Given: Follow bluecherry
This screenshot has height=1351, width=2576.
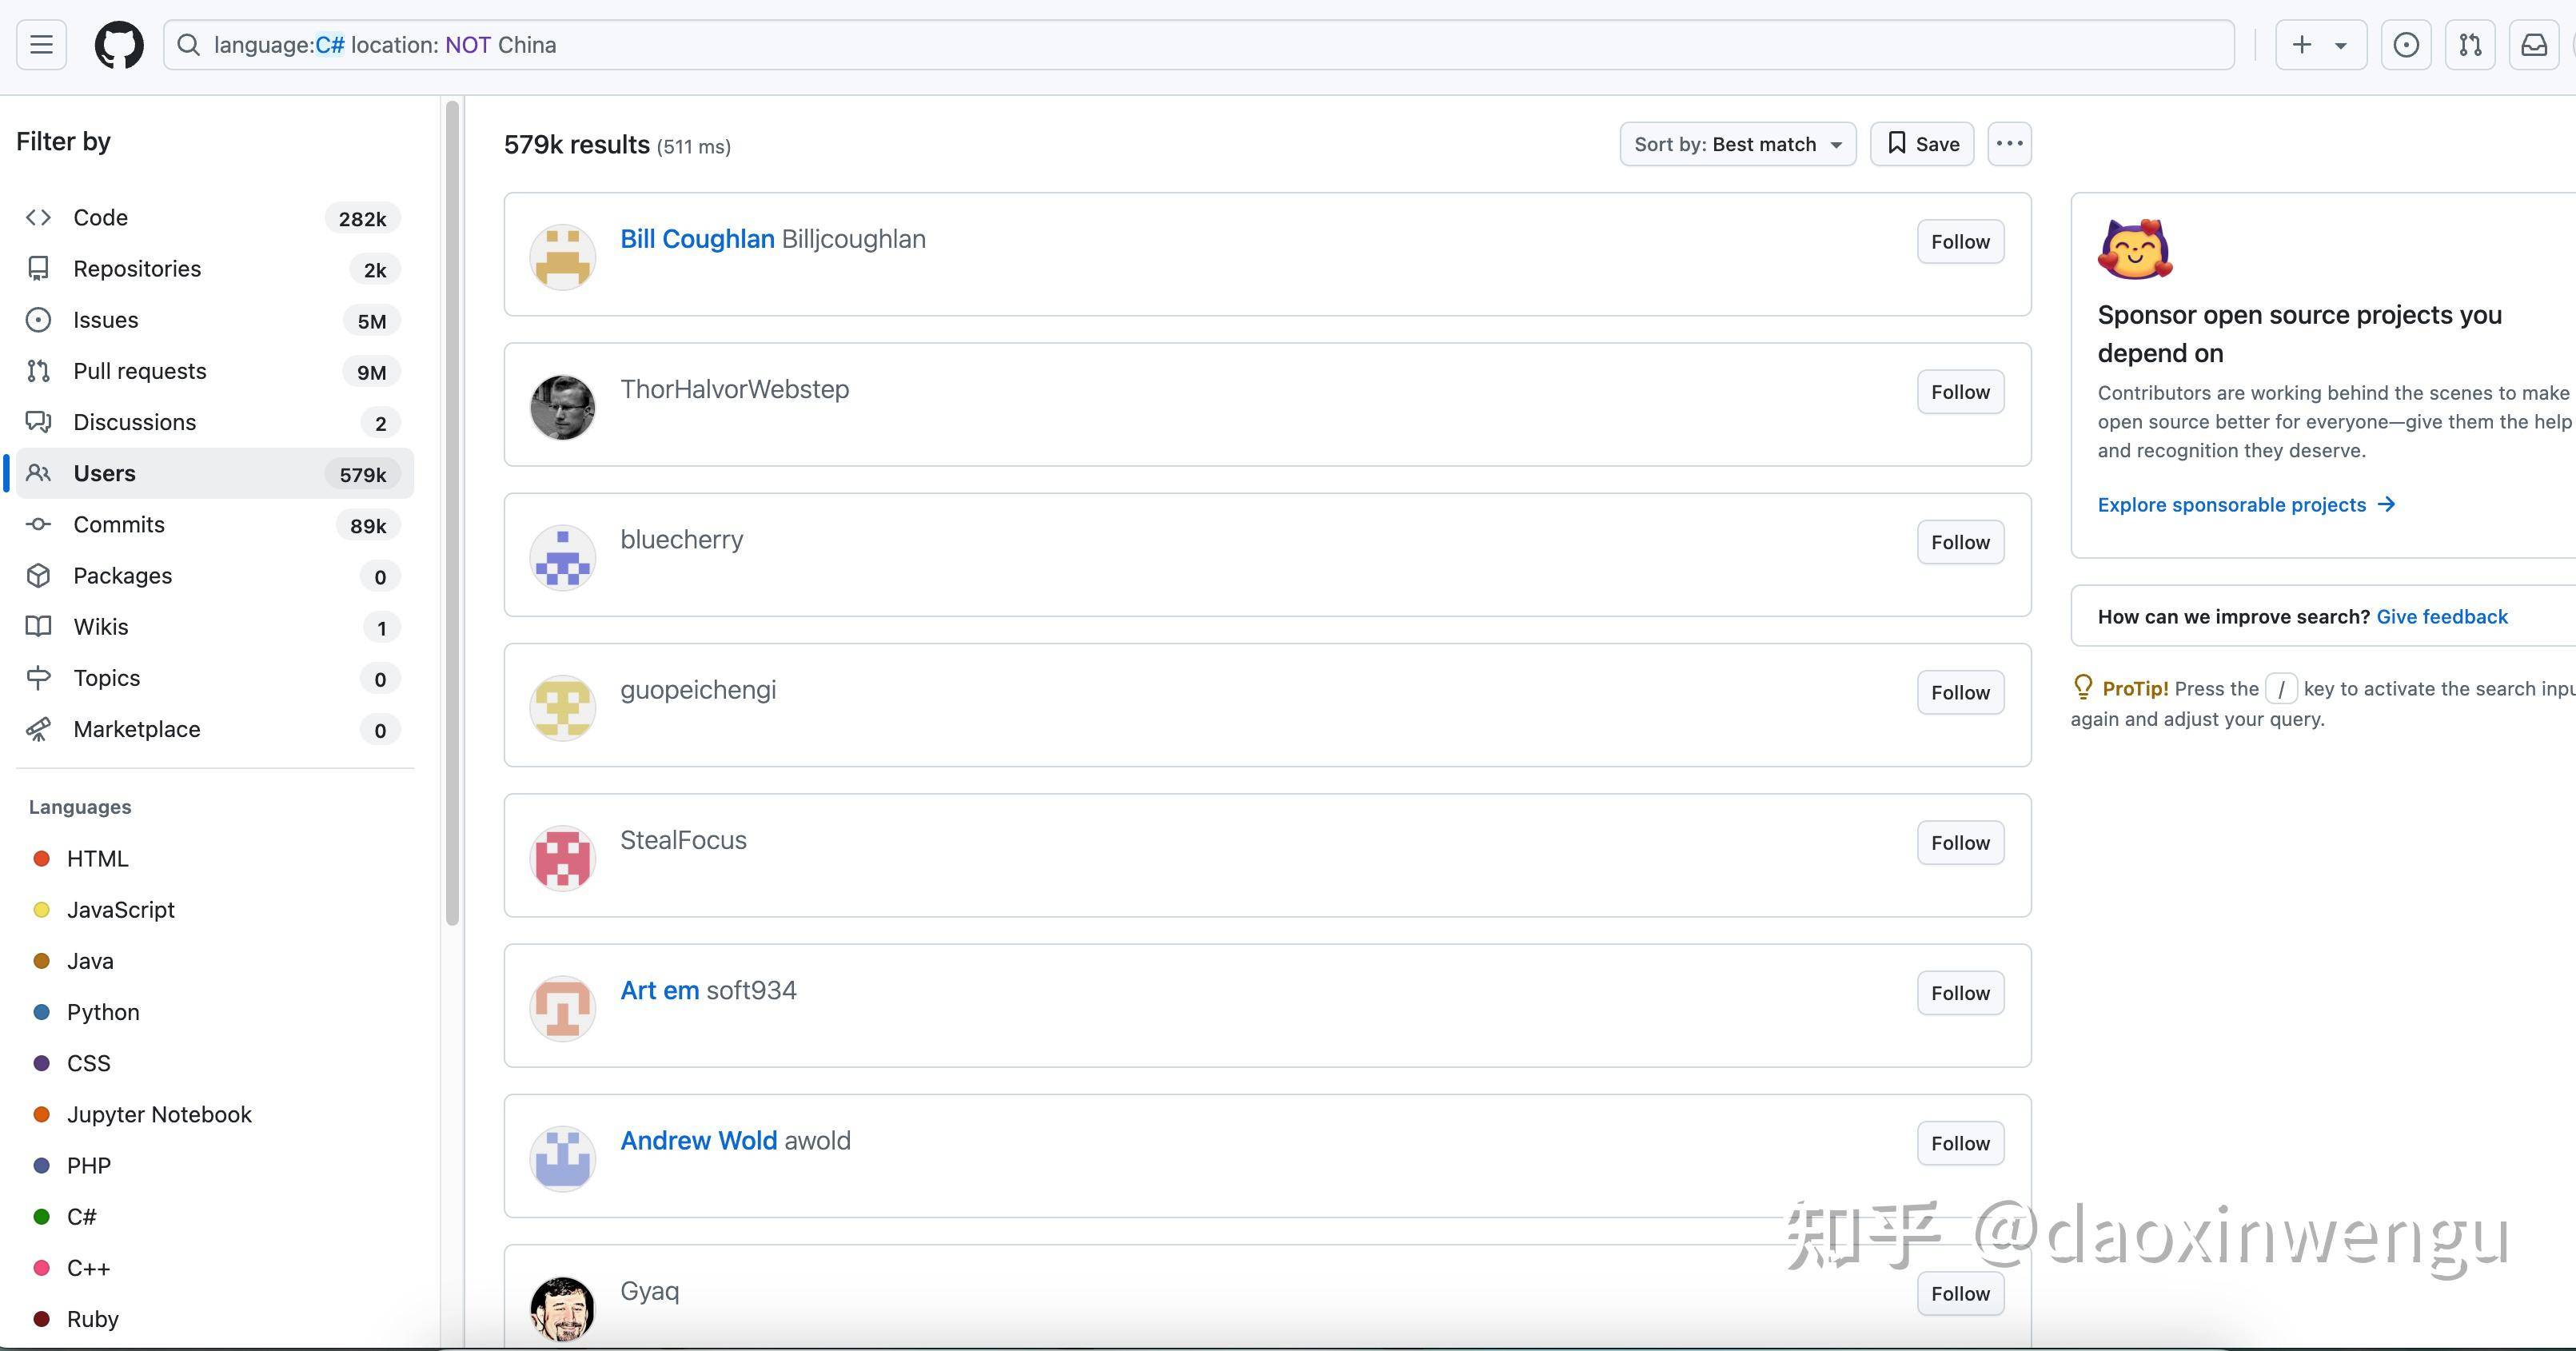Looking at the screenshot, I should tap(1960, 542).
